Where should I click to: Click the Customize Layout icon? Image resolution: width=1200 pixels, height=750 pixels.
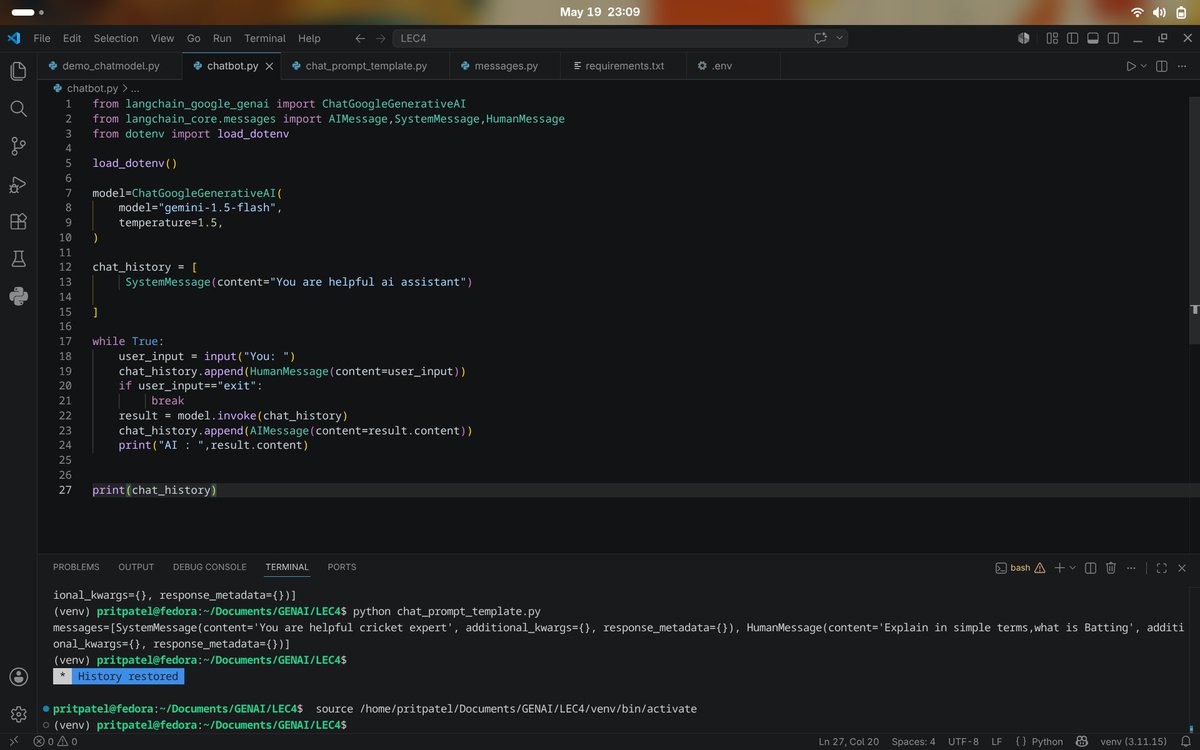(1052, 38)
